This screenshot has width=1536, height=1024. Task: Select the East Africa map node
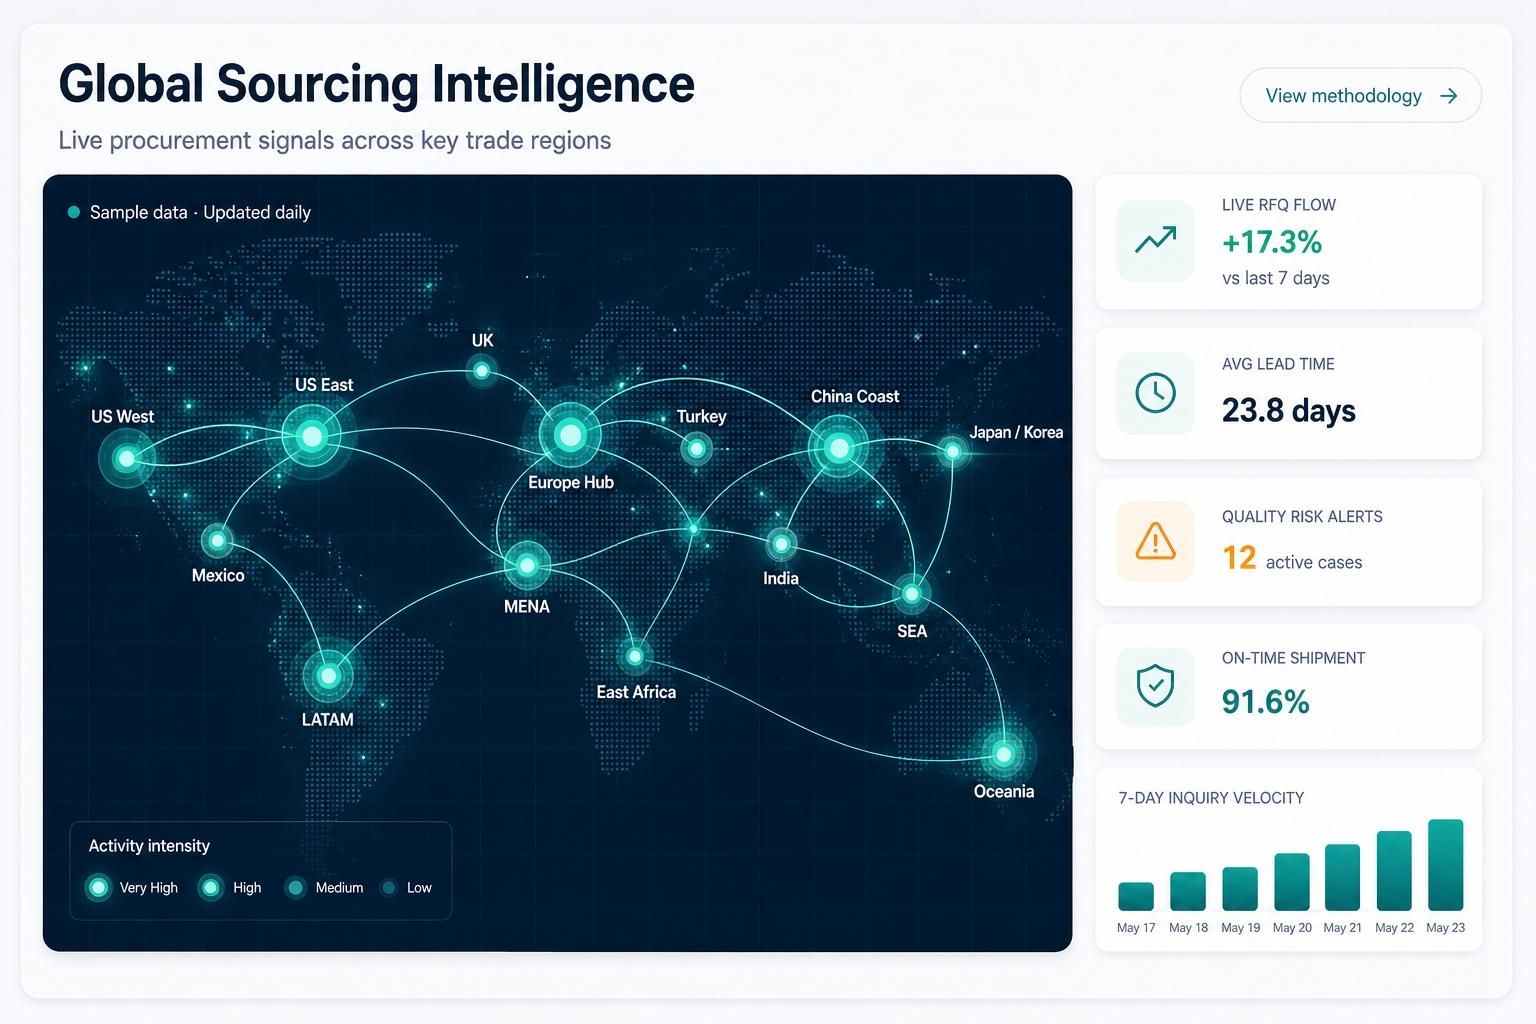(634, 657)
